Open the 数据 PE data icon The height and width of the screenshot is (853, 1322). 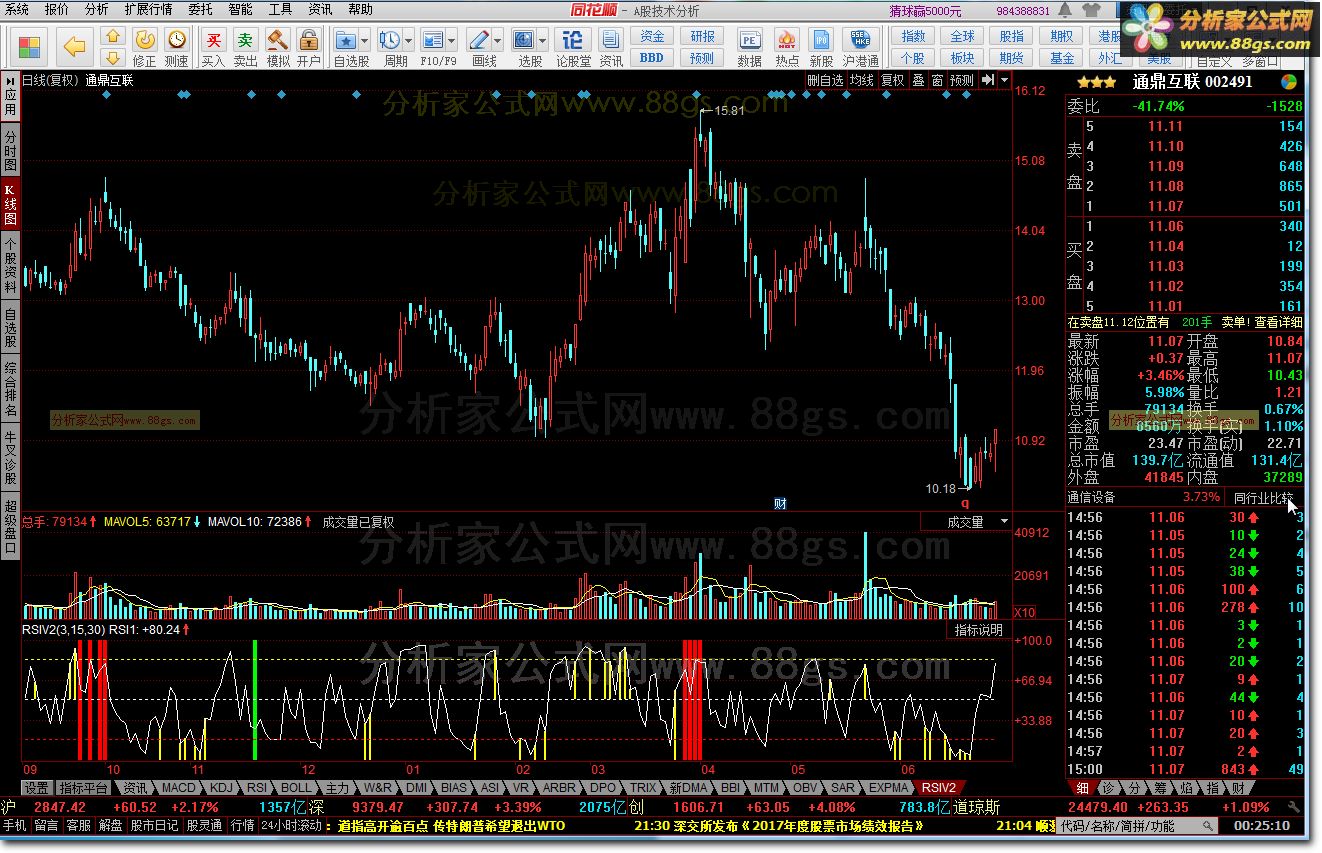pyautogui.click(x=749, y=47)
